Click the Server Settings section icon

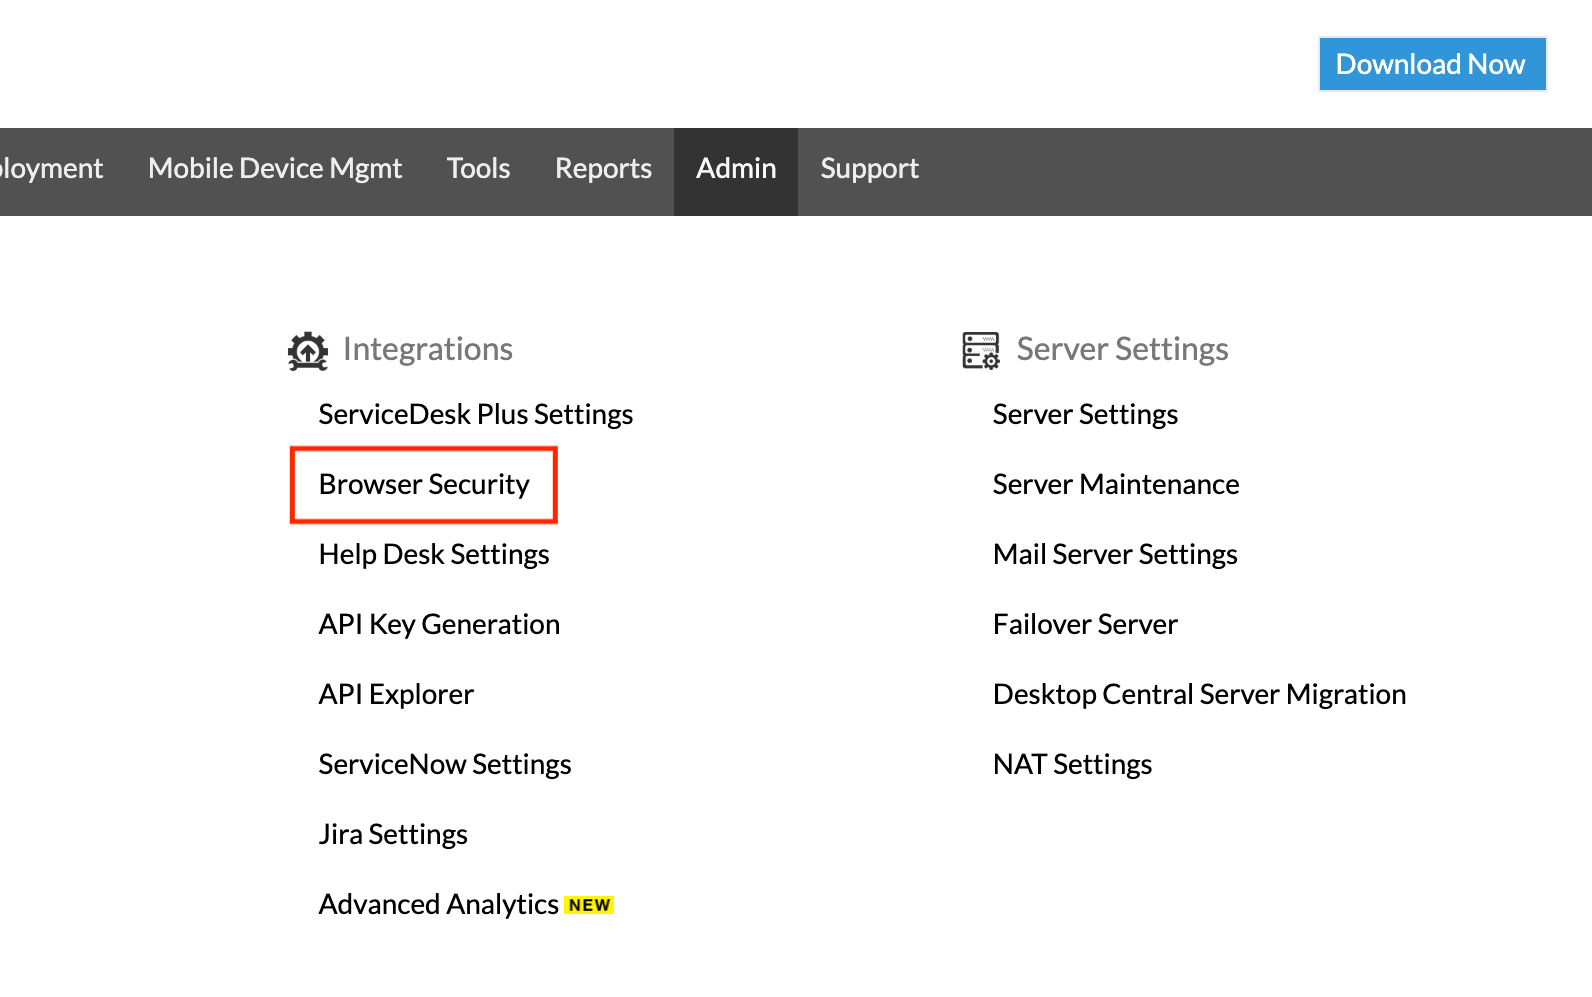coord(980,350)
